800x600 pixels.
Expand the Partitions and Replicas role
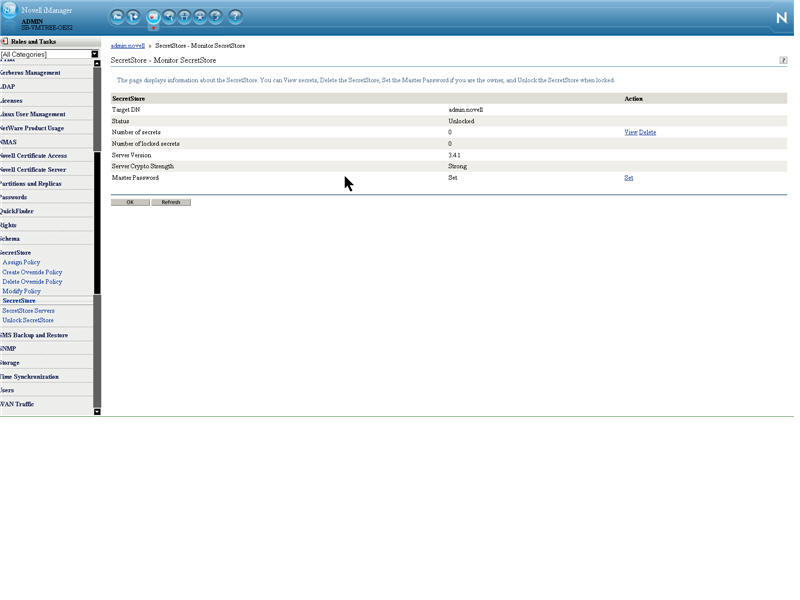pyautogui.click(x=31, y=184)
